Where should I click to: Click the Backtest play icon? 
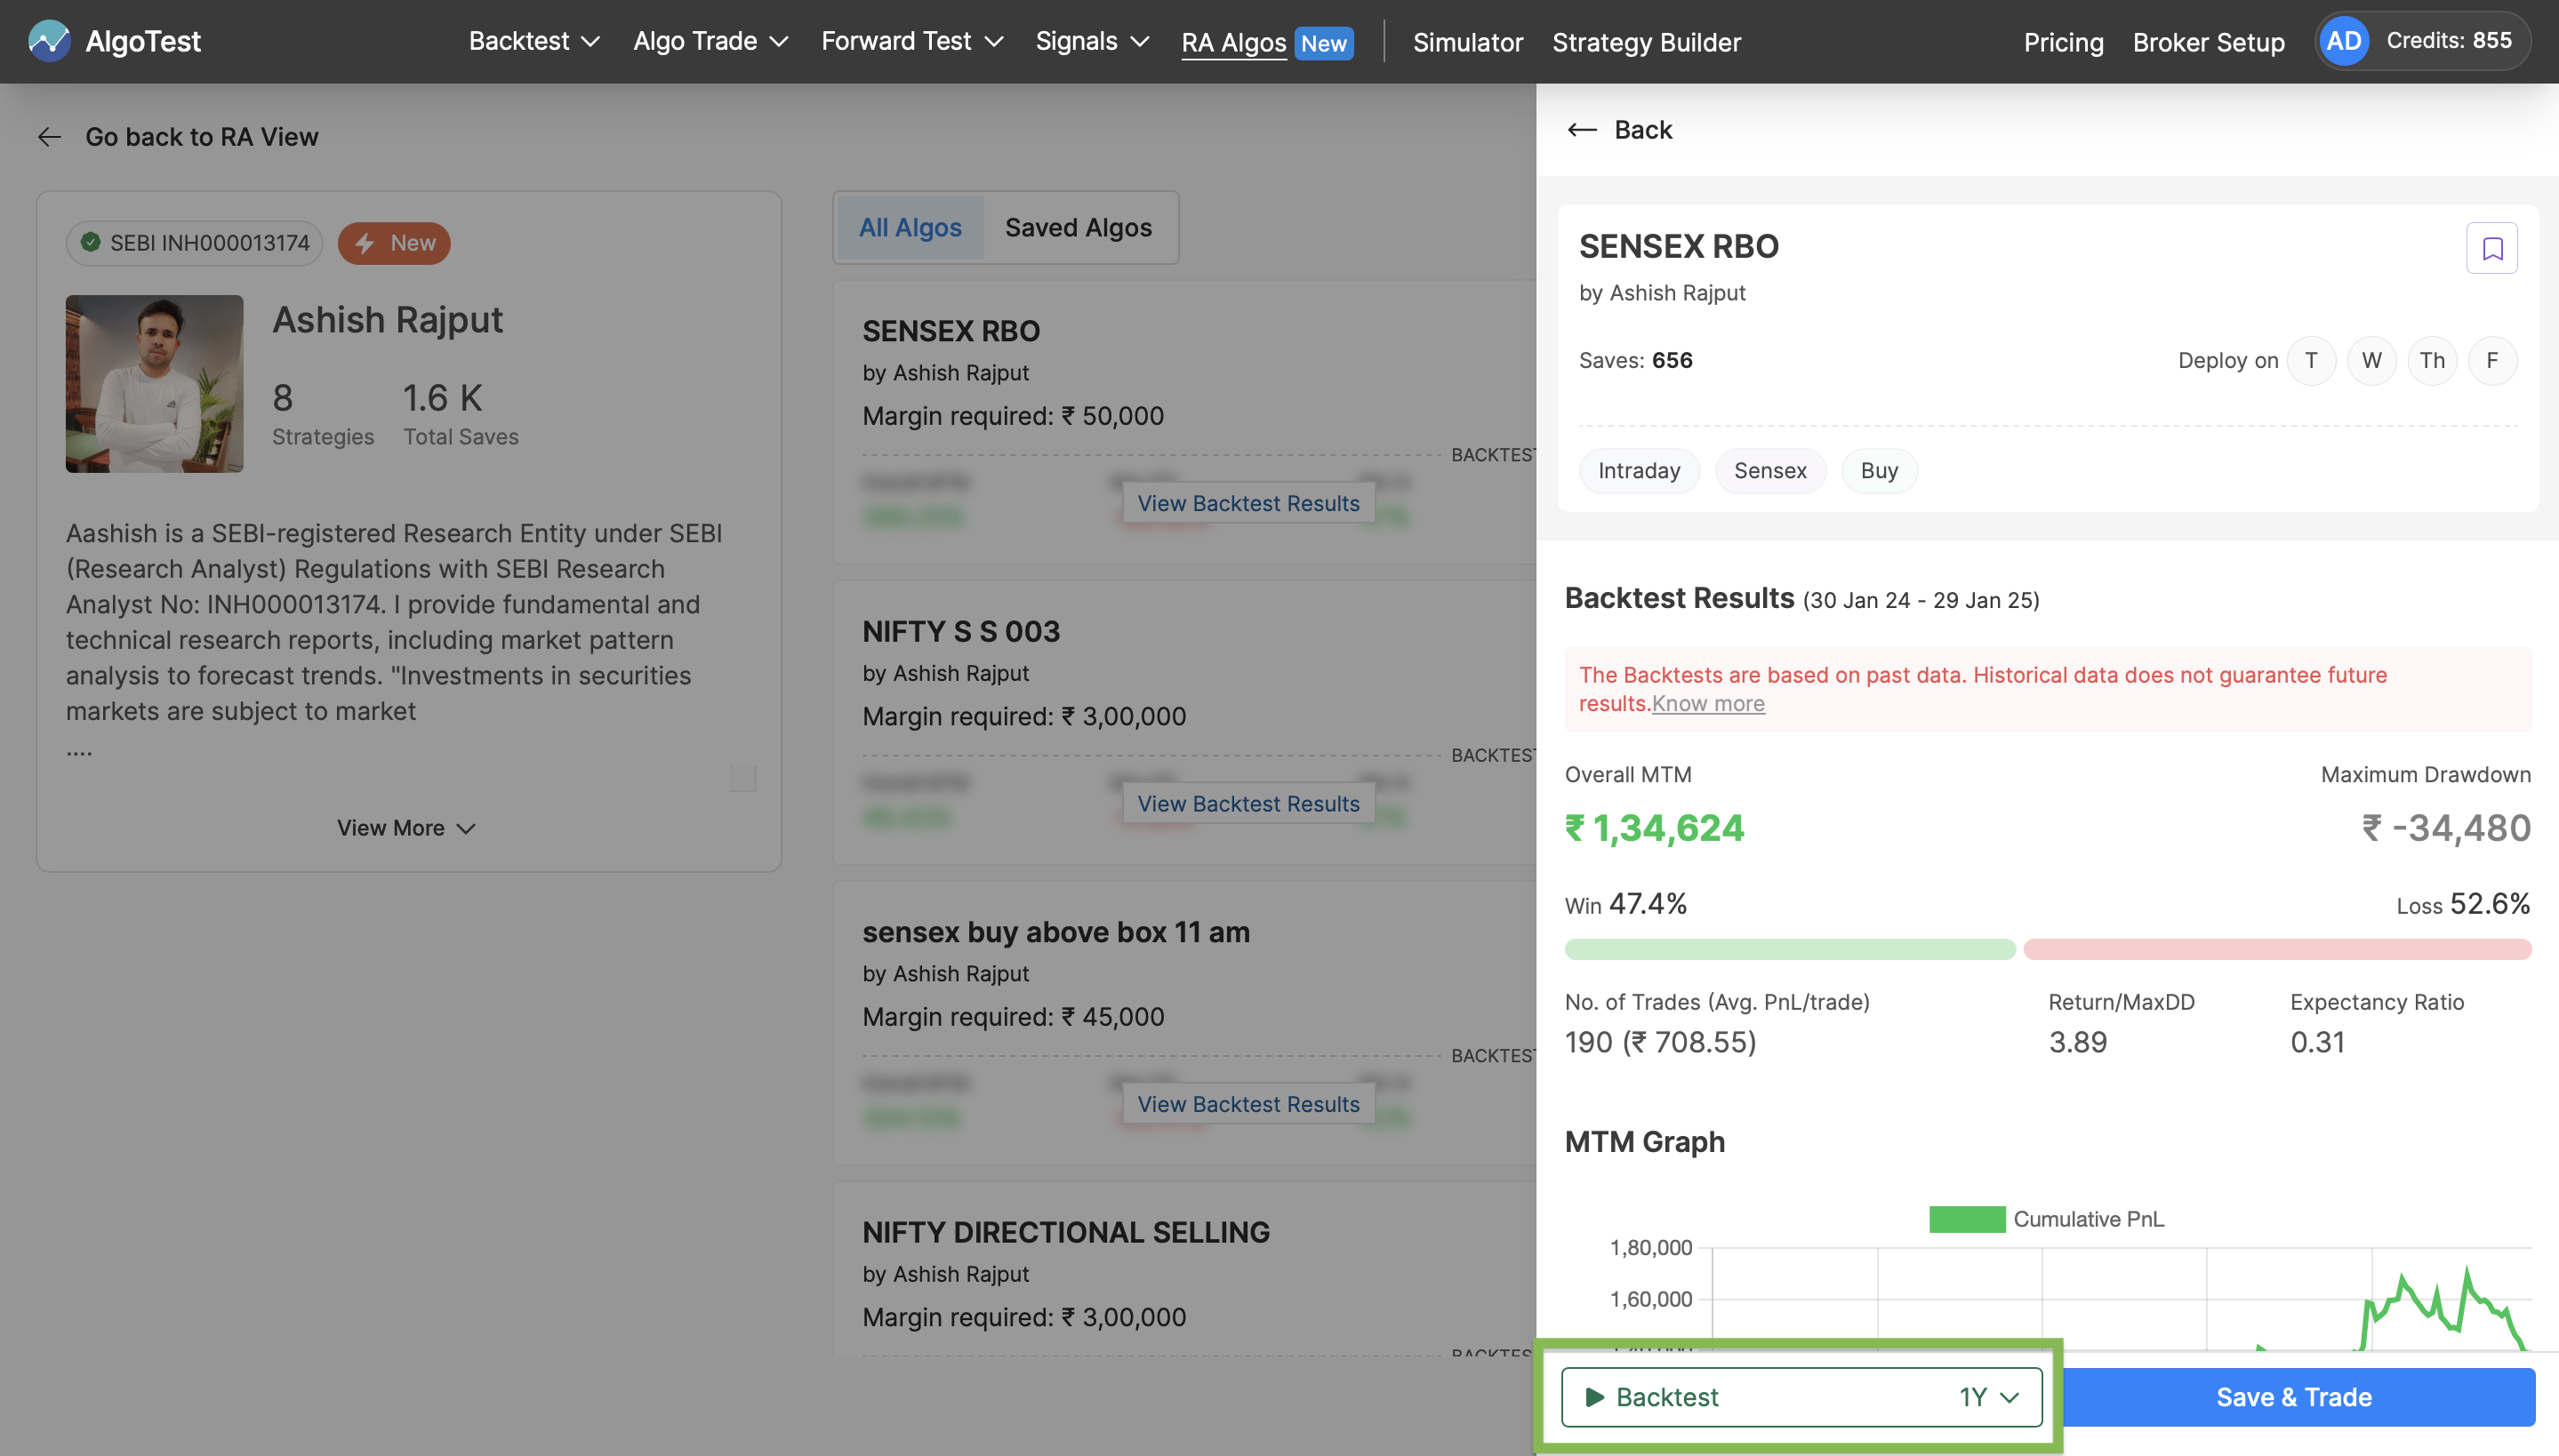click(1595, 1397)
